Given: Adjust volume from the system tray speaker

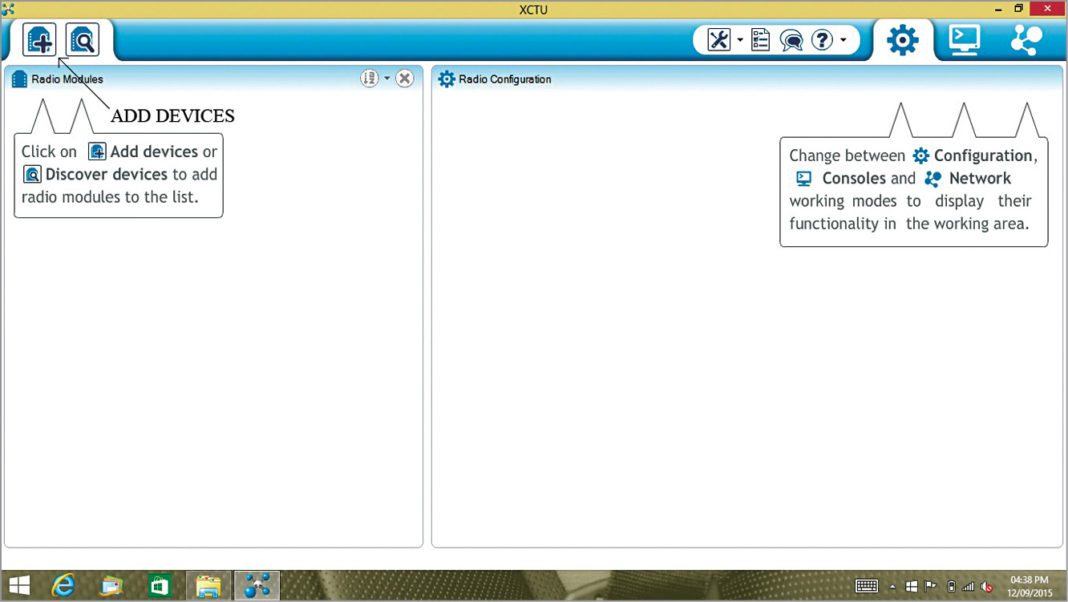Looking at the screenshot, I should click(985, 586).
